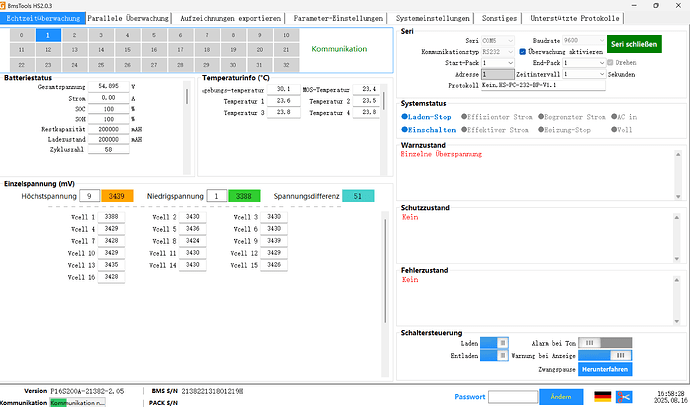Uncheck Überwachung aktivieren checkbox
This screenshot has width=690, height=407.
(x=522, y=51)
